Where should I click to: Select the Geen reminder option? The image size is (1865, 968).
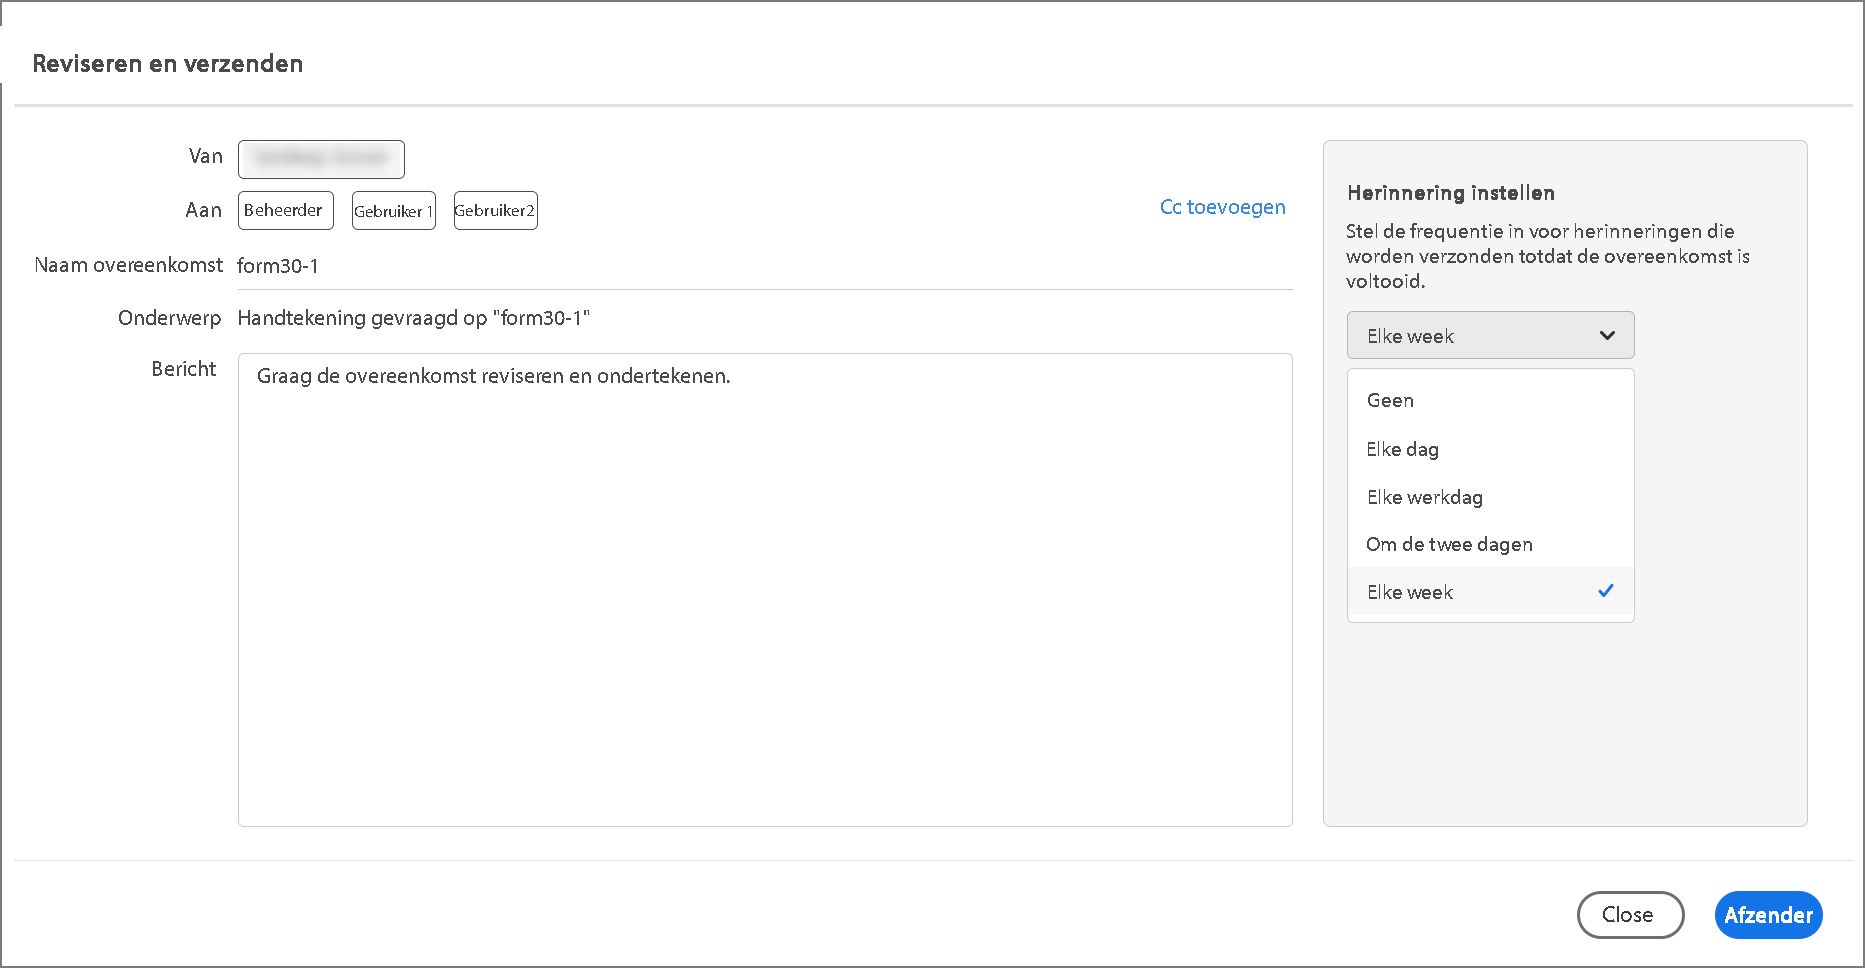pos(1390,400)
